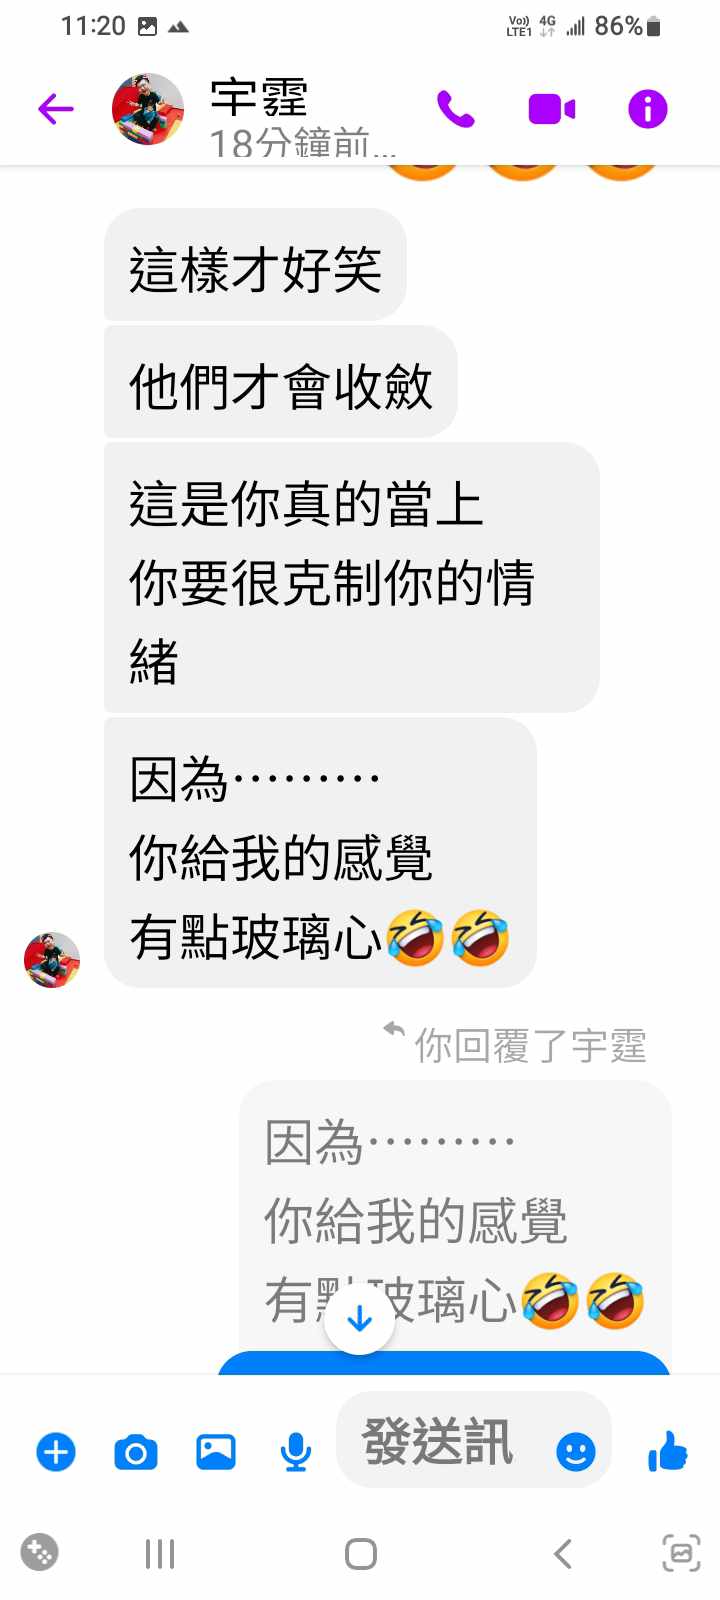The height and width of the screenshot is (1600, 720).
Task: Record a voice message with microphone icon
Action: [x=295, y=1452]
